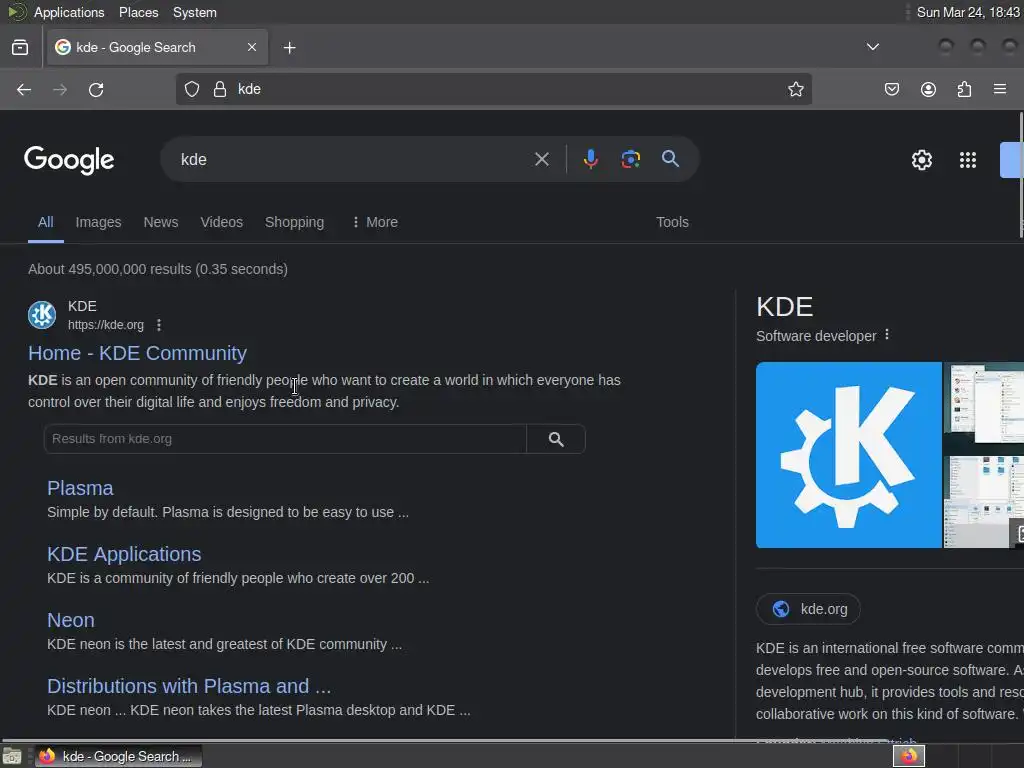The height and width of the screenshot is (768, 1024).
Task: Click the https://kde.org URL text
Action: pos(106,325)
